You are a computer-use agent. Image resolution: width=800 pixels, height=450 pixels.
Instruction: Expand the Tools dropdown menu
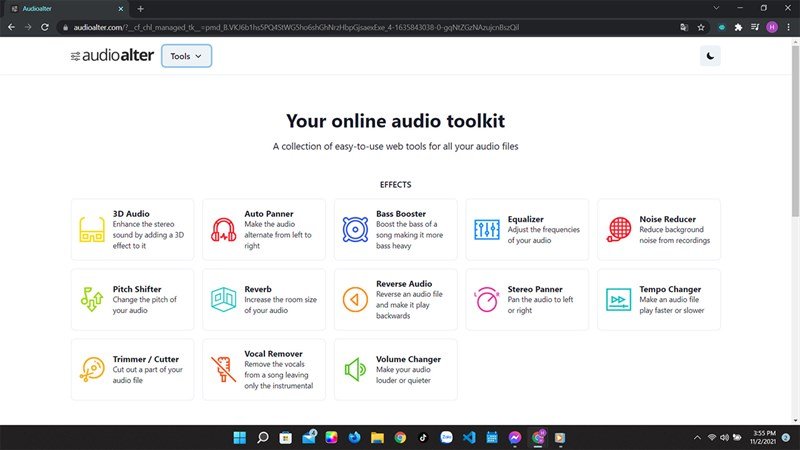point(186,56)
